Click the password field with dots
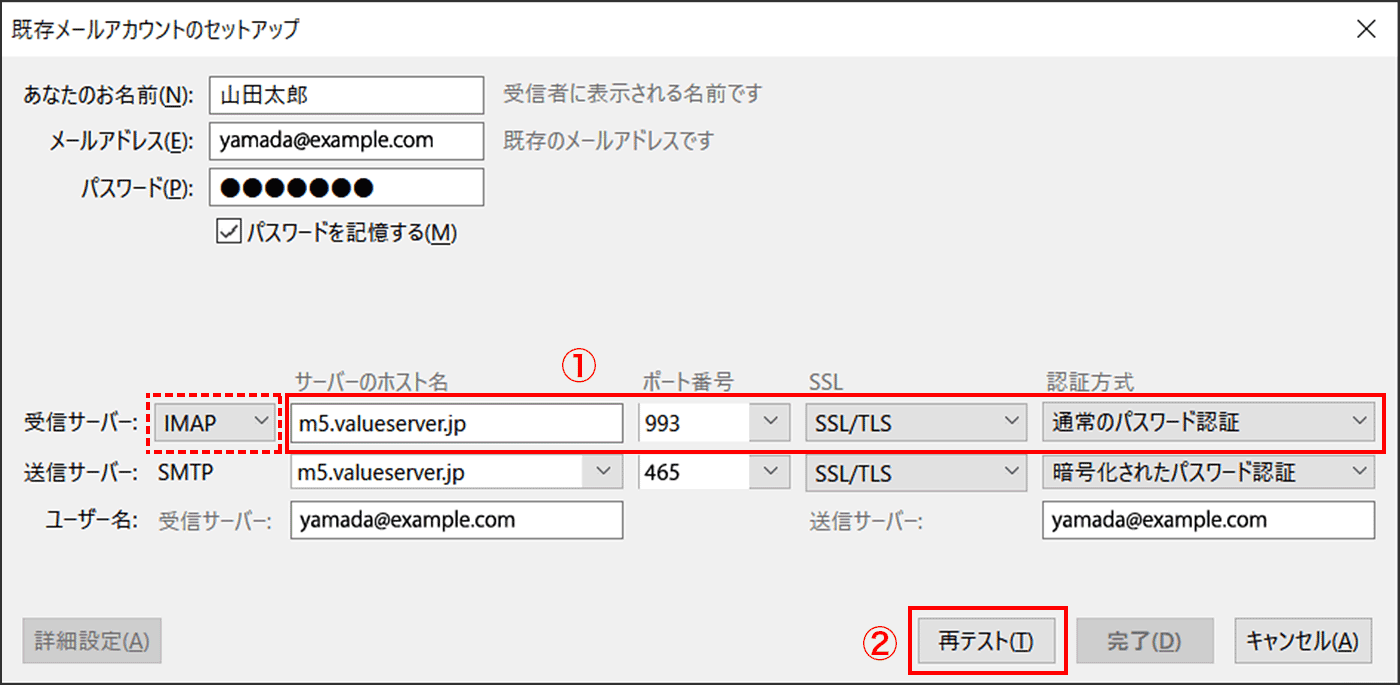Image resolution: width=1400 pixels, height=685 pixels. click(x=346, y=187)
